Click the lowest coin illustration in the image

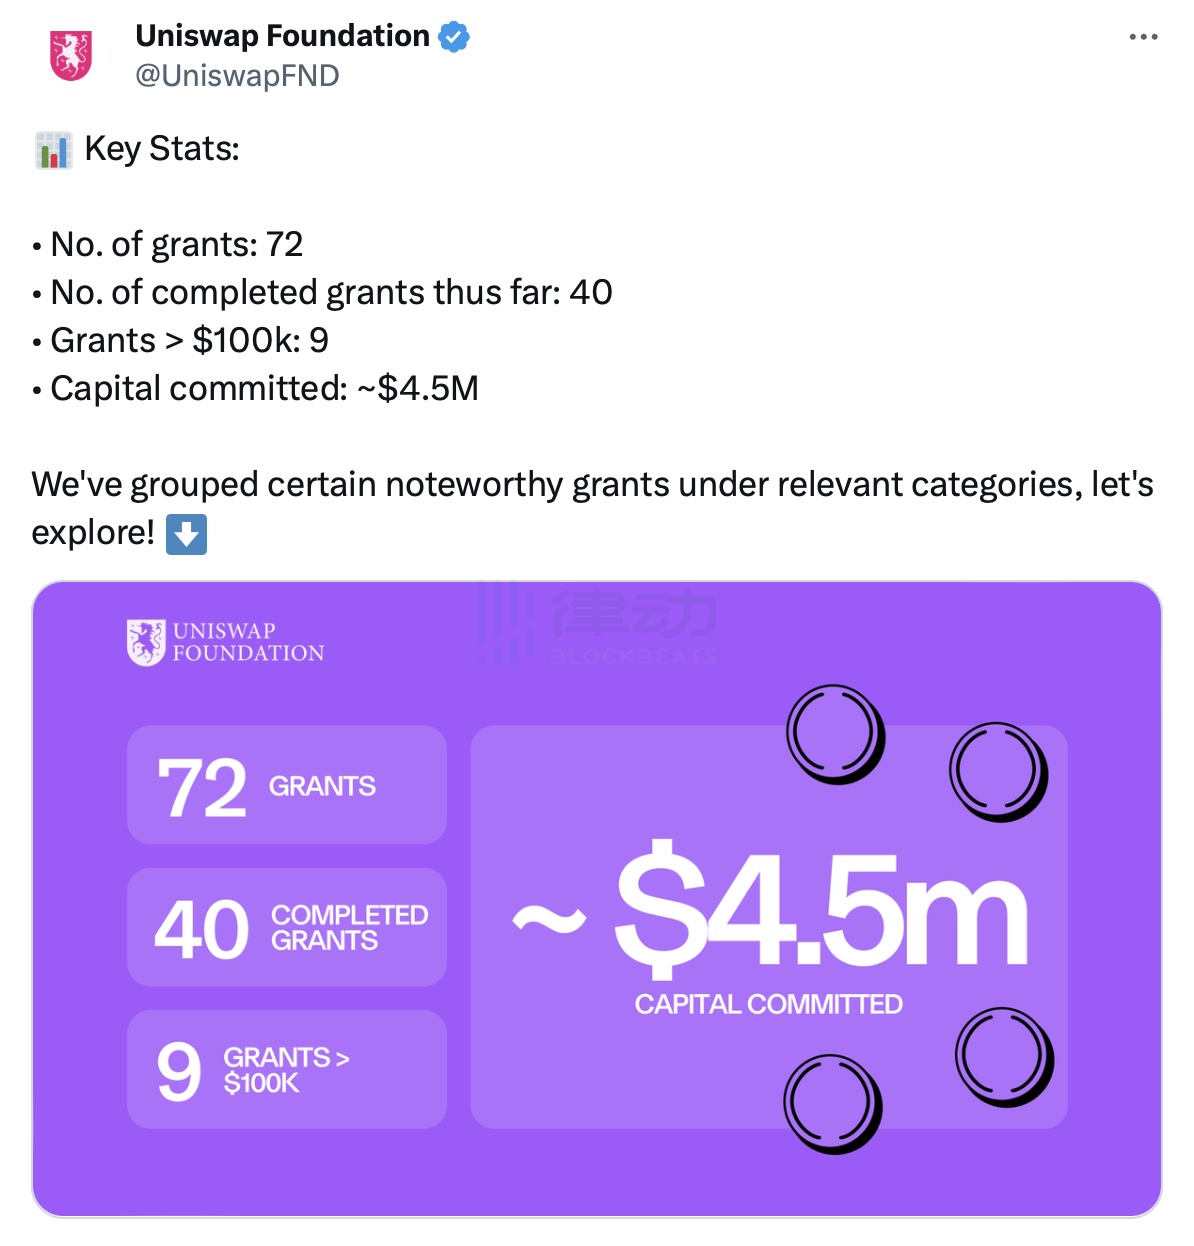(x=832, y=1103)
